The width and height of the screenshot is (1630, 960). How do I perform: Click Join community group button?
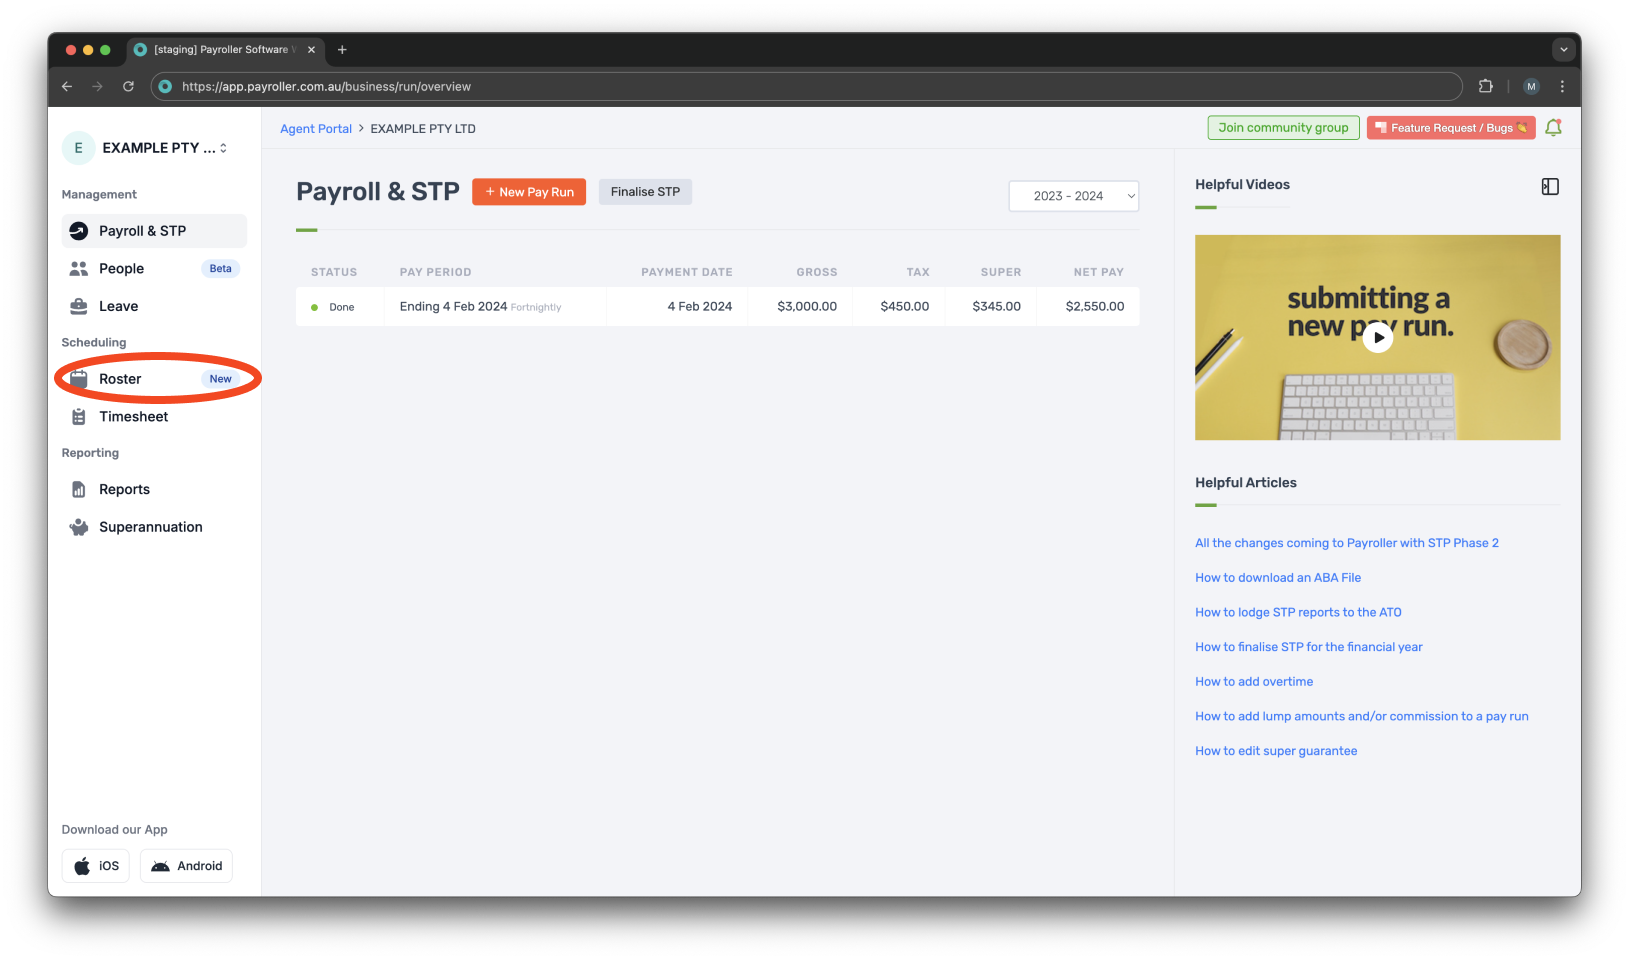pyautogui.click(x=1283, y=128)
